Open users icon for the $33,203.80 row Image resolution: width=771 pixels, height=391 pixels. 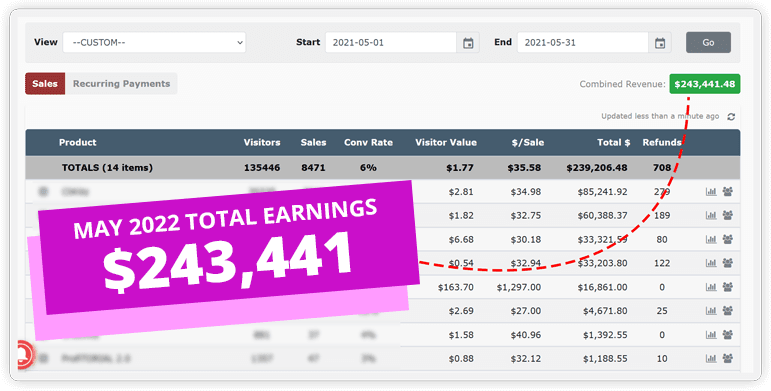point(728,263)
